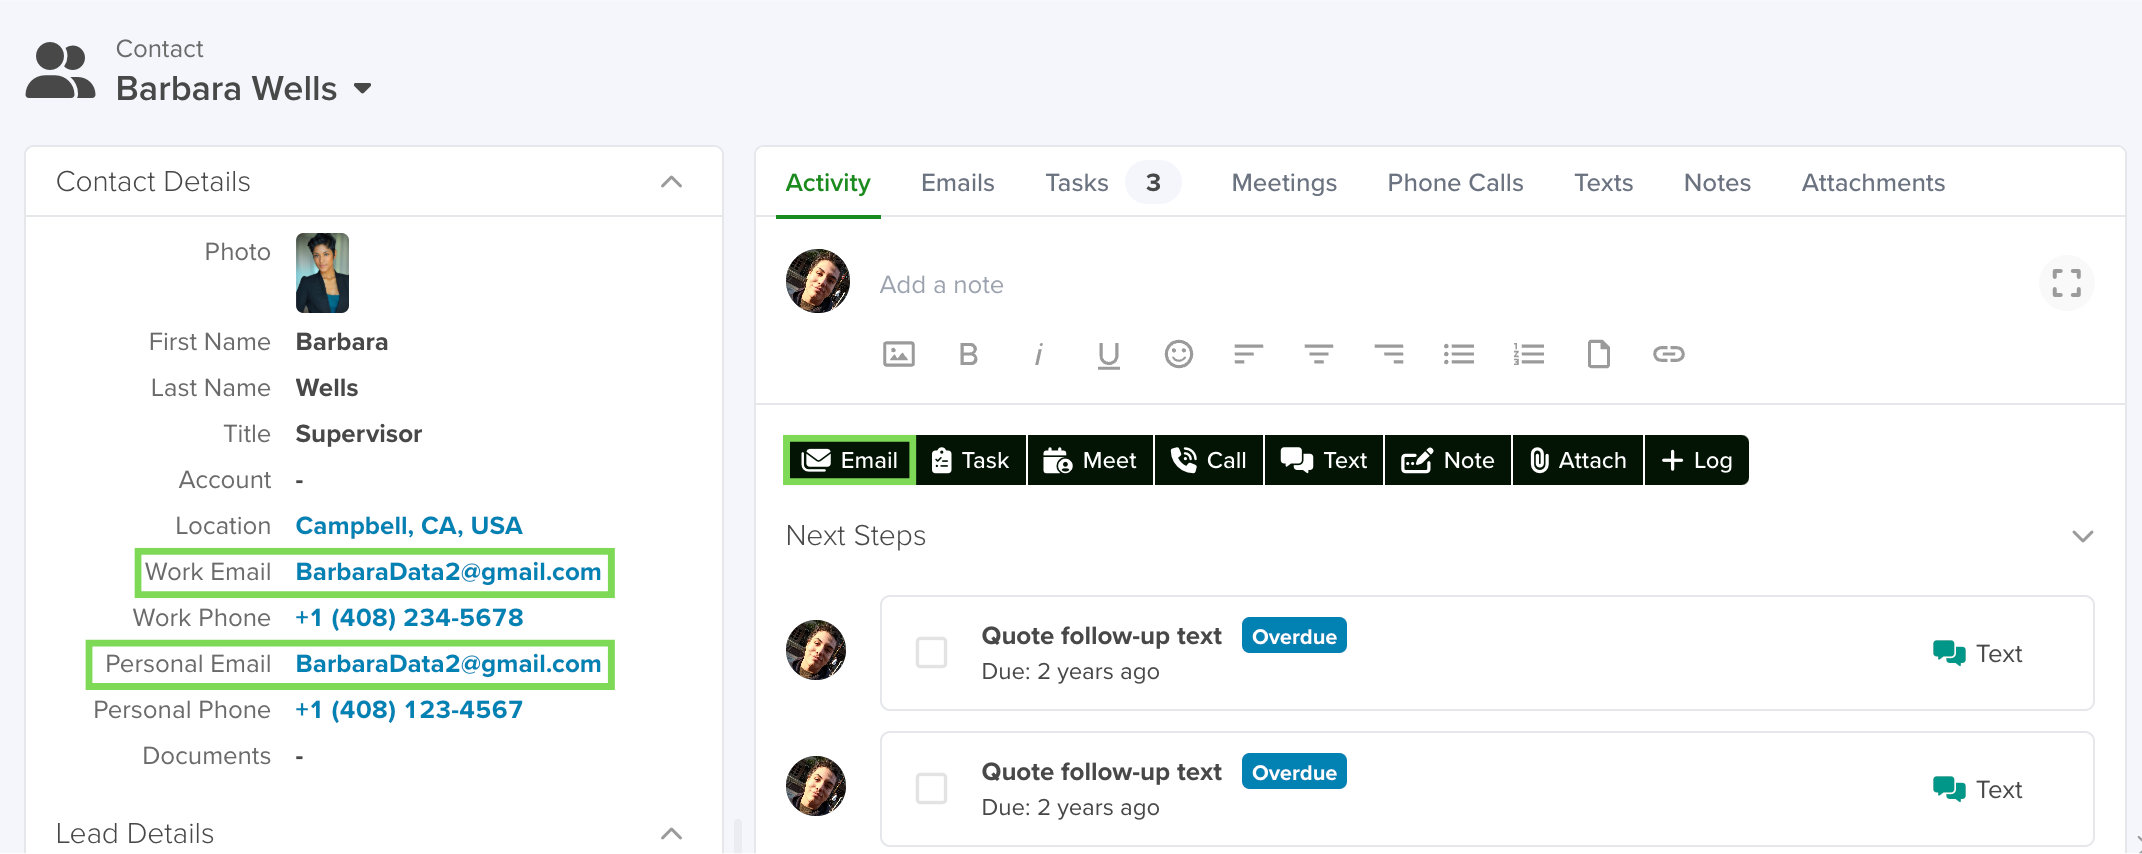The image size is (2142, 854).
Task: Toggle underline formatting in the note editor
Action: (x=1108, y=355)
